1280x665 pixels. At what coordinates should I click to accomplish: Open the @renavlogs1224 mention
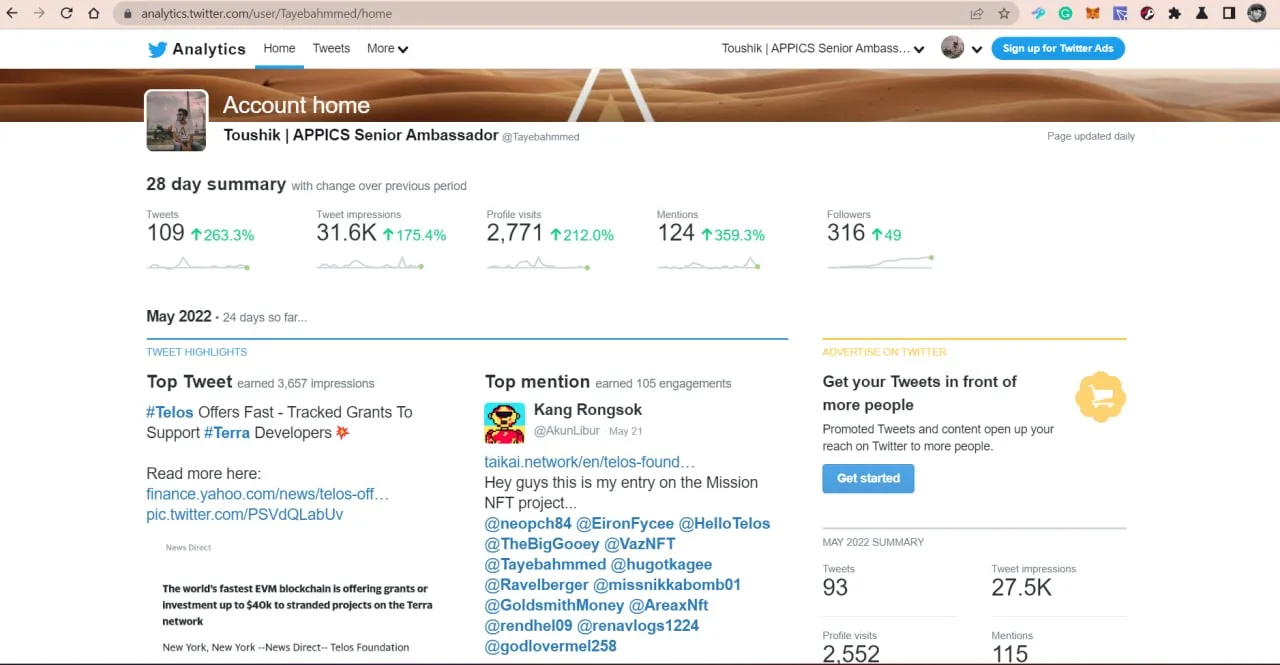pos(639,626)
